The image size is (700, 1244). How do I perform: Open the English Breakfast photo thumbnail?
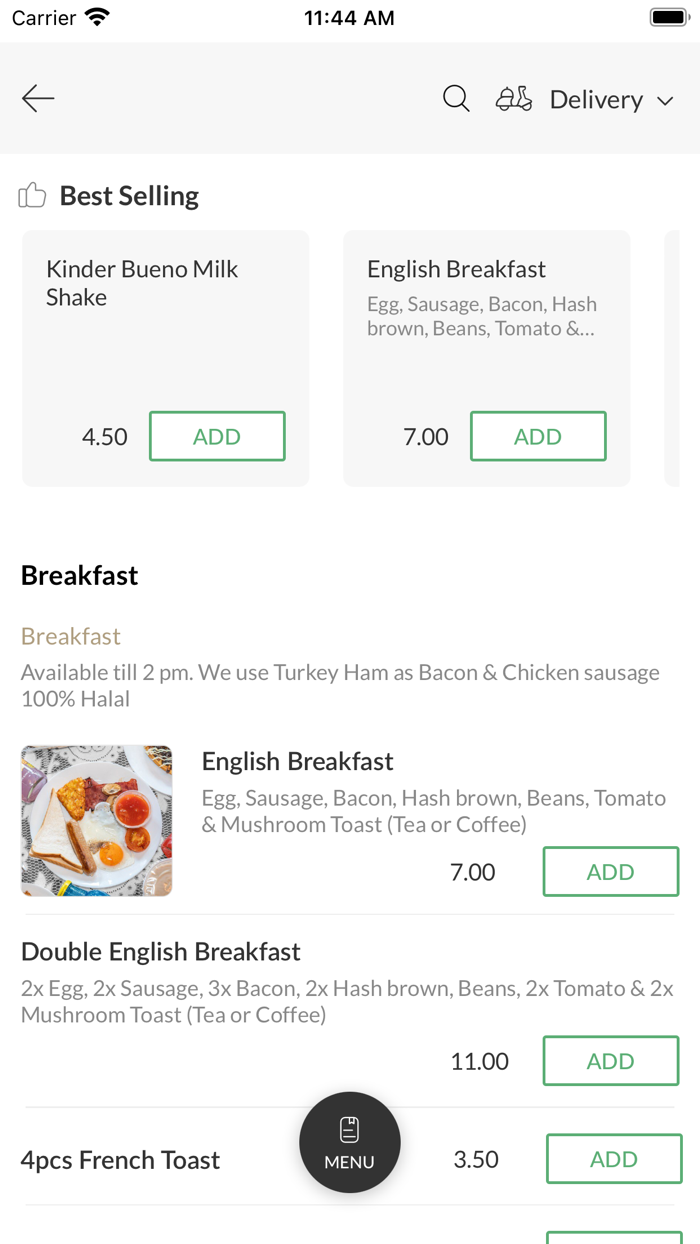pos(96,820)
